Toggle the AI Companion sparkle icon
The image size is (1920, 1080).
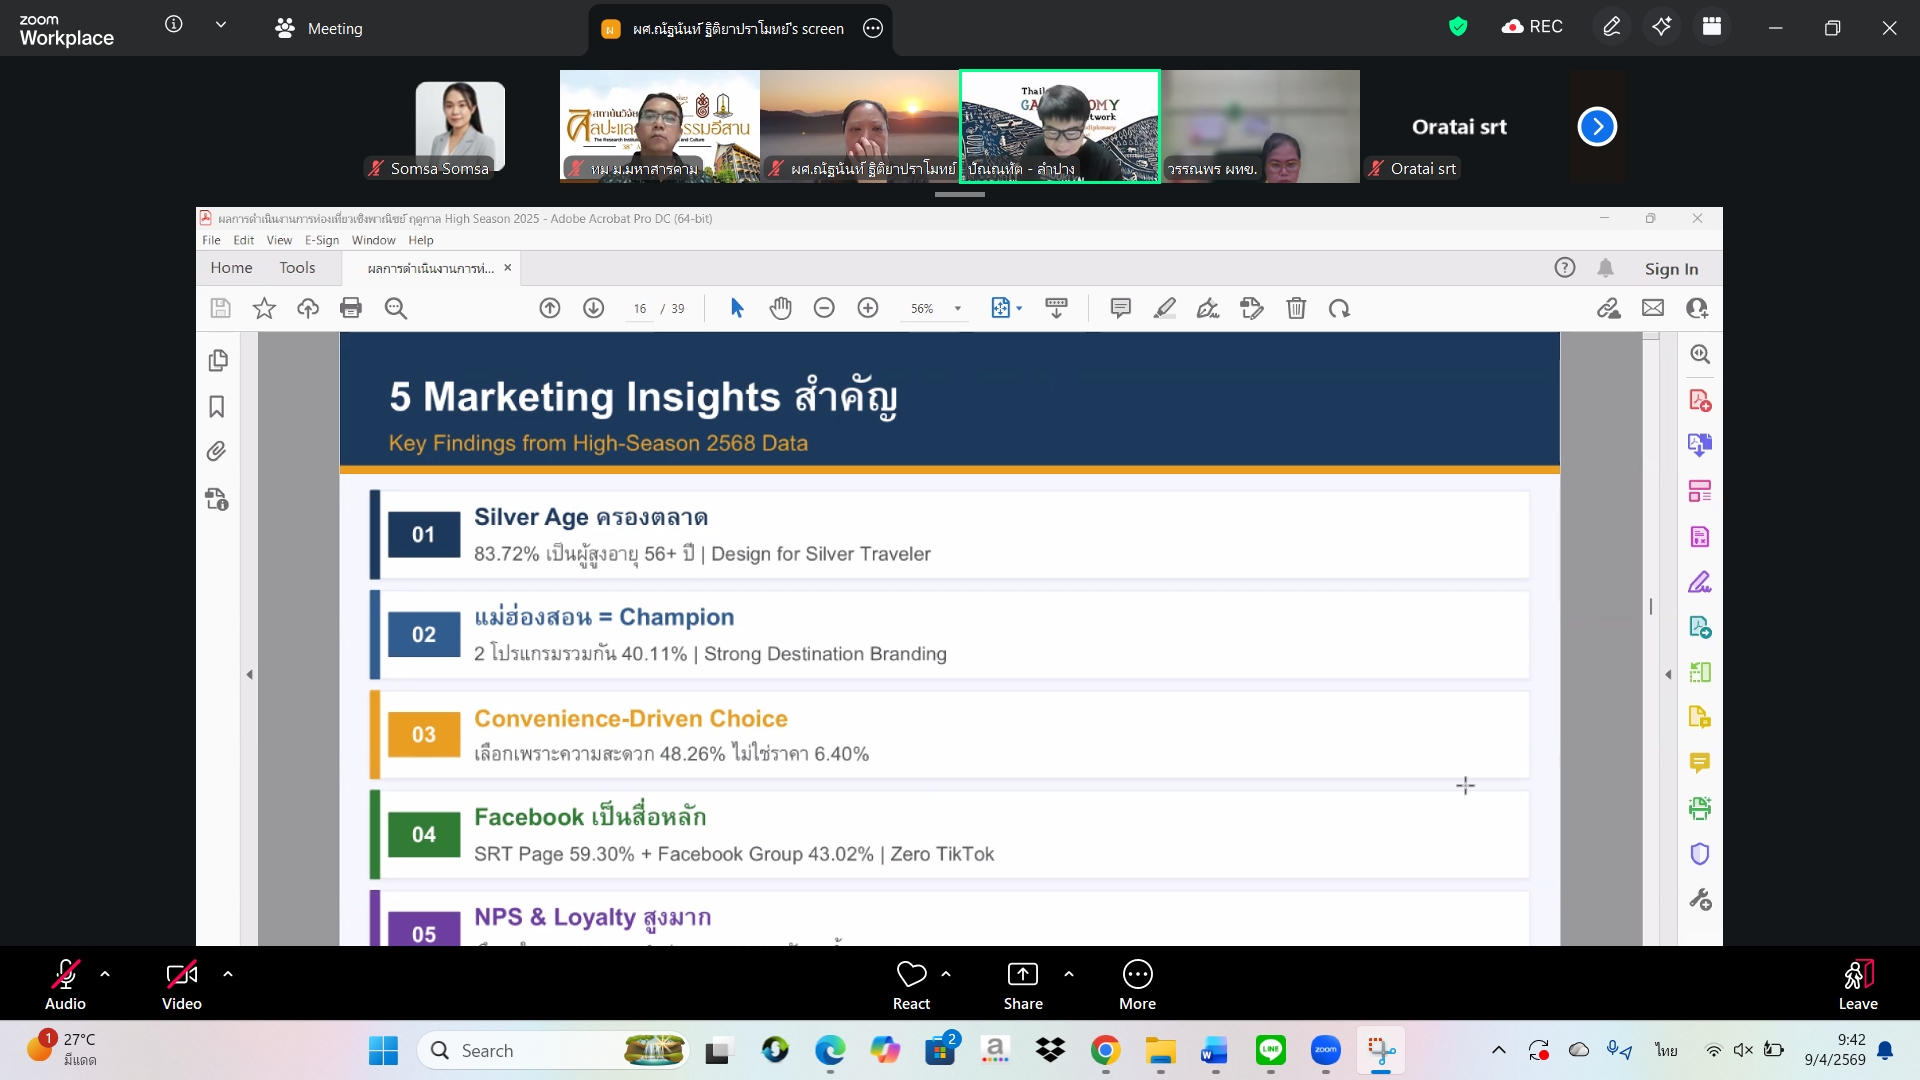tap(1661, 27)
